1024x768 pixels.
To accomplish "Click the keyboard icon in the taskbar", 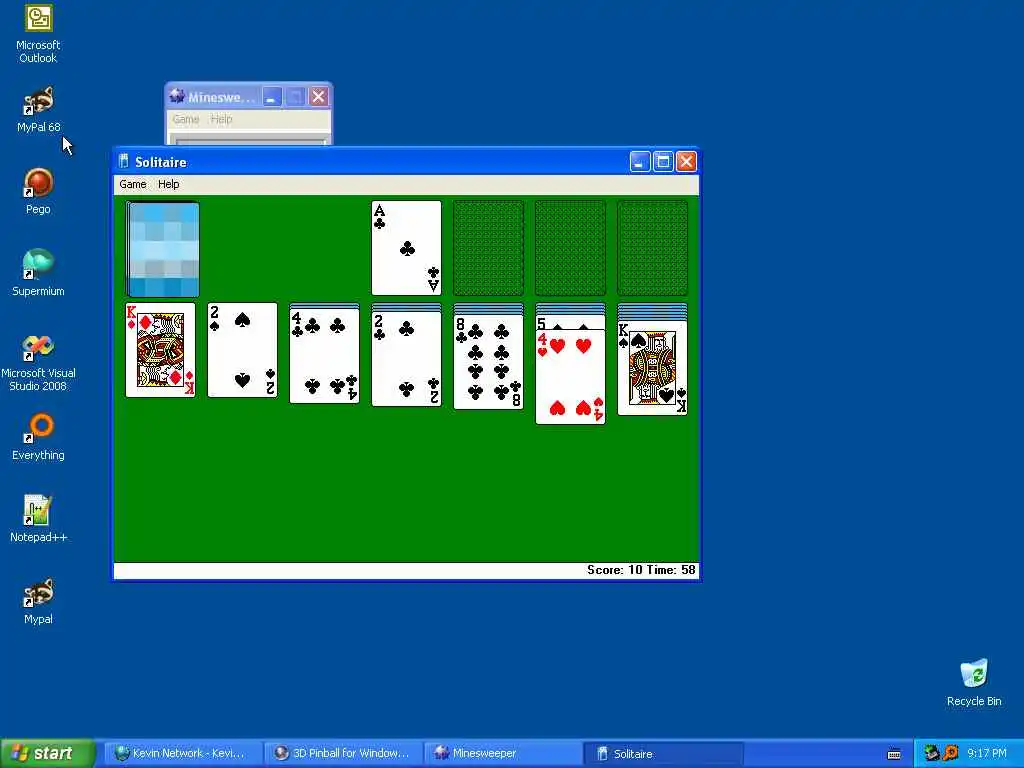I will point(894,754).
